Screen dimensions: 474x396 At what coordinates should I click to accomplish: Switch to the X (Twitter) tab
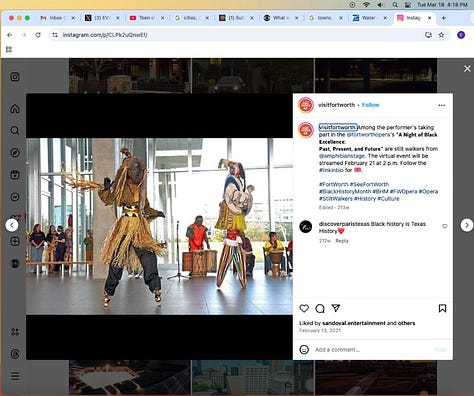tap(102, 18)
